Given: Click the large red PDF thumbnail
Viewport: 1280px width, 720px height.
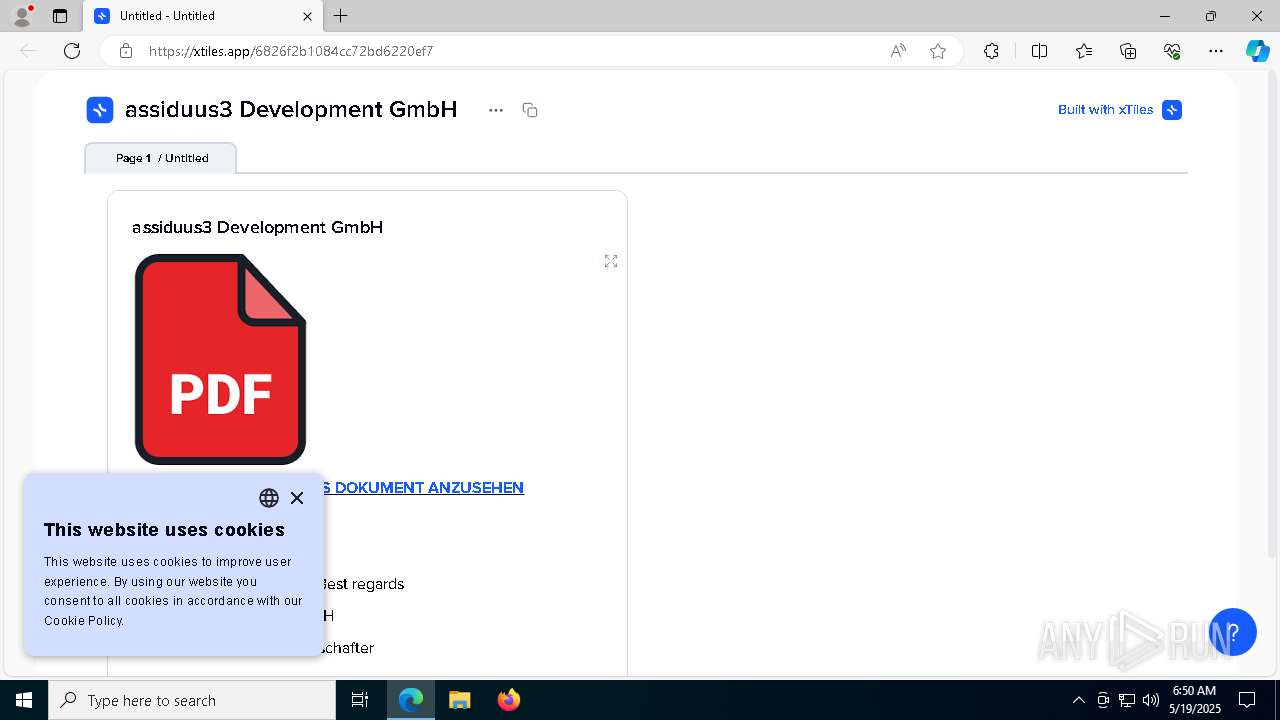Looking at the screenshot, I should click(220, 359).
